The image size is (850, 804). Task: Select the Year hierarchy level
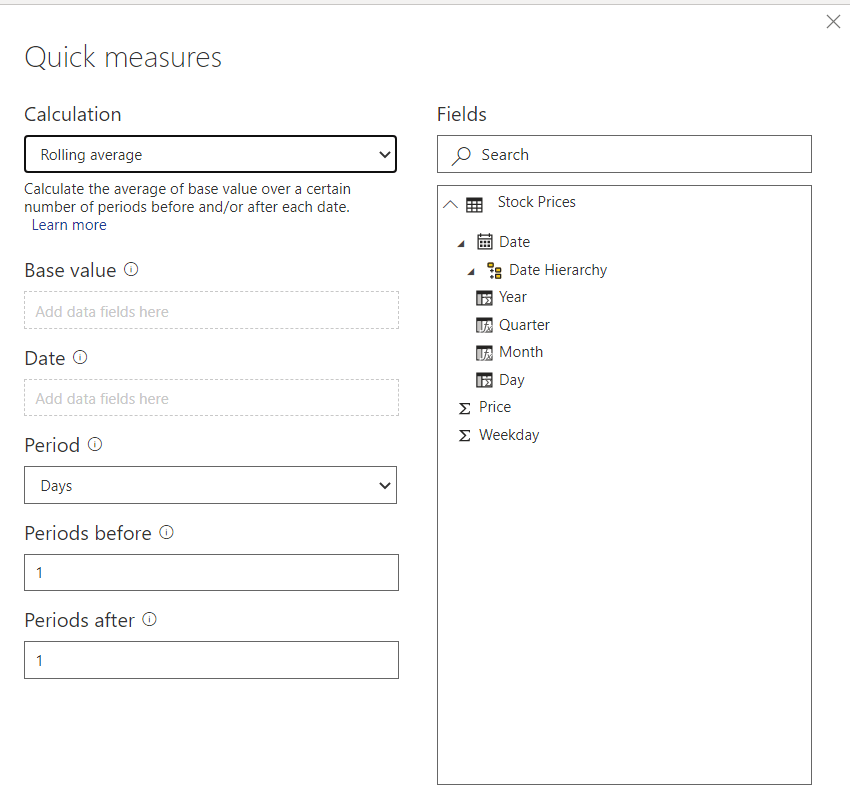[513, 297]
